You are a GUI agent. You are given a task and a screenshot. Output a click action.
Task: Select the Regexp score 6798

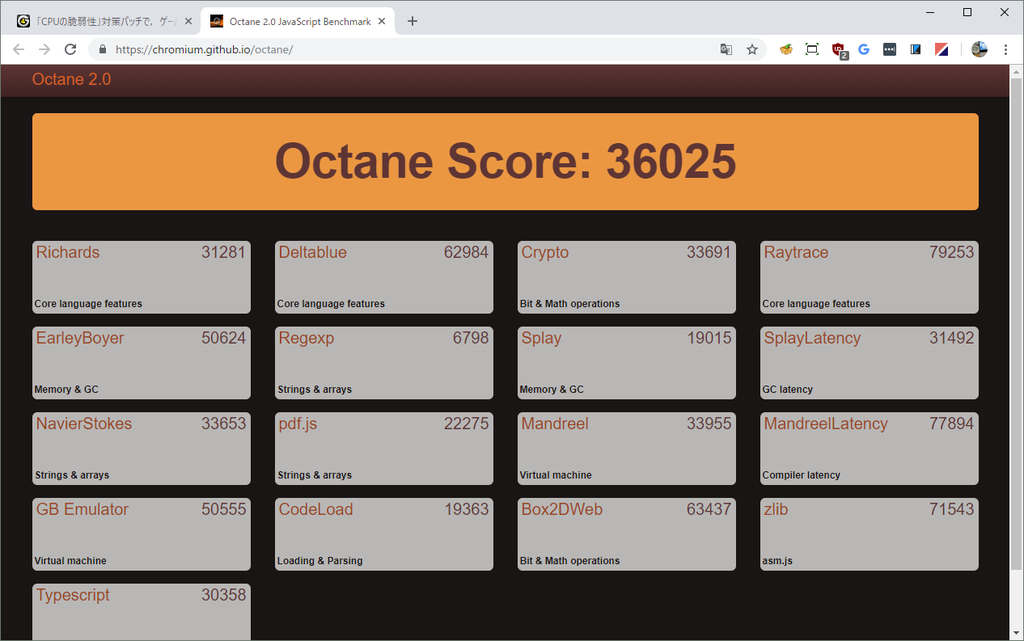pos(471,338)
